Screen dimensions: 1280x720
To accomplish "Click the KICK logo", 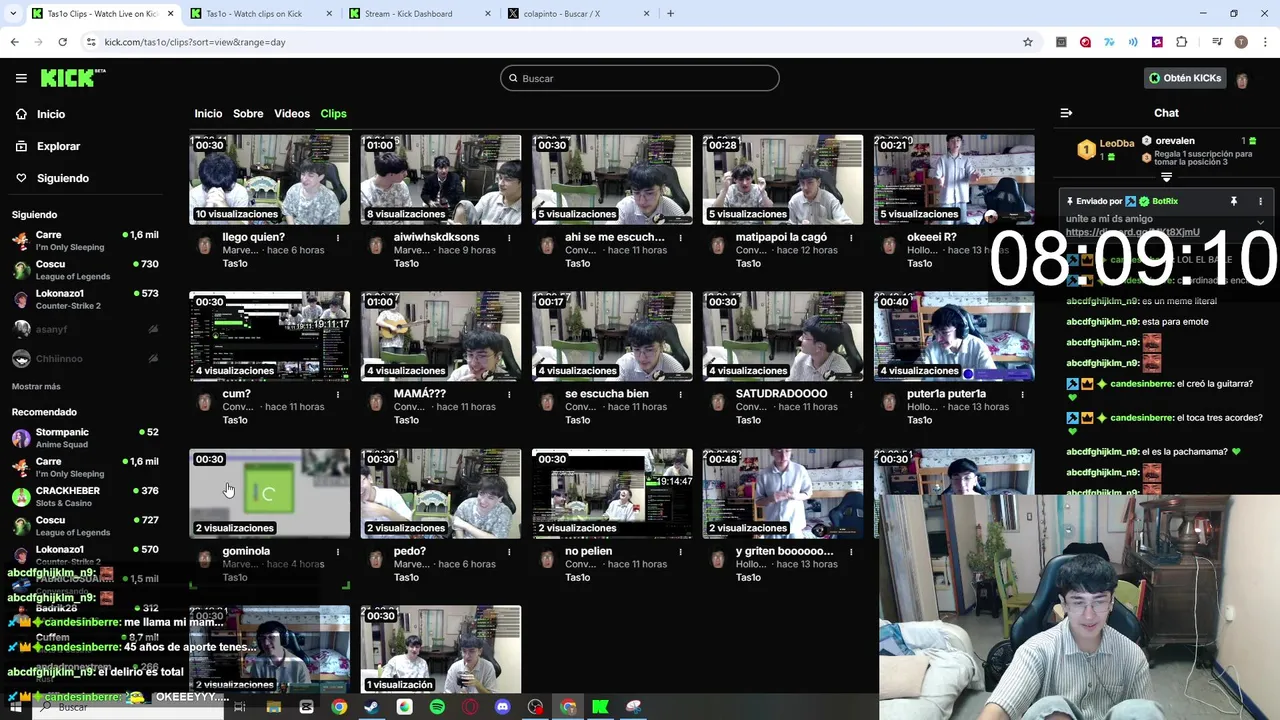I will pos(72,78).
